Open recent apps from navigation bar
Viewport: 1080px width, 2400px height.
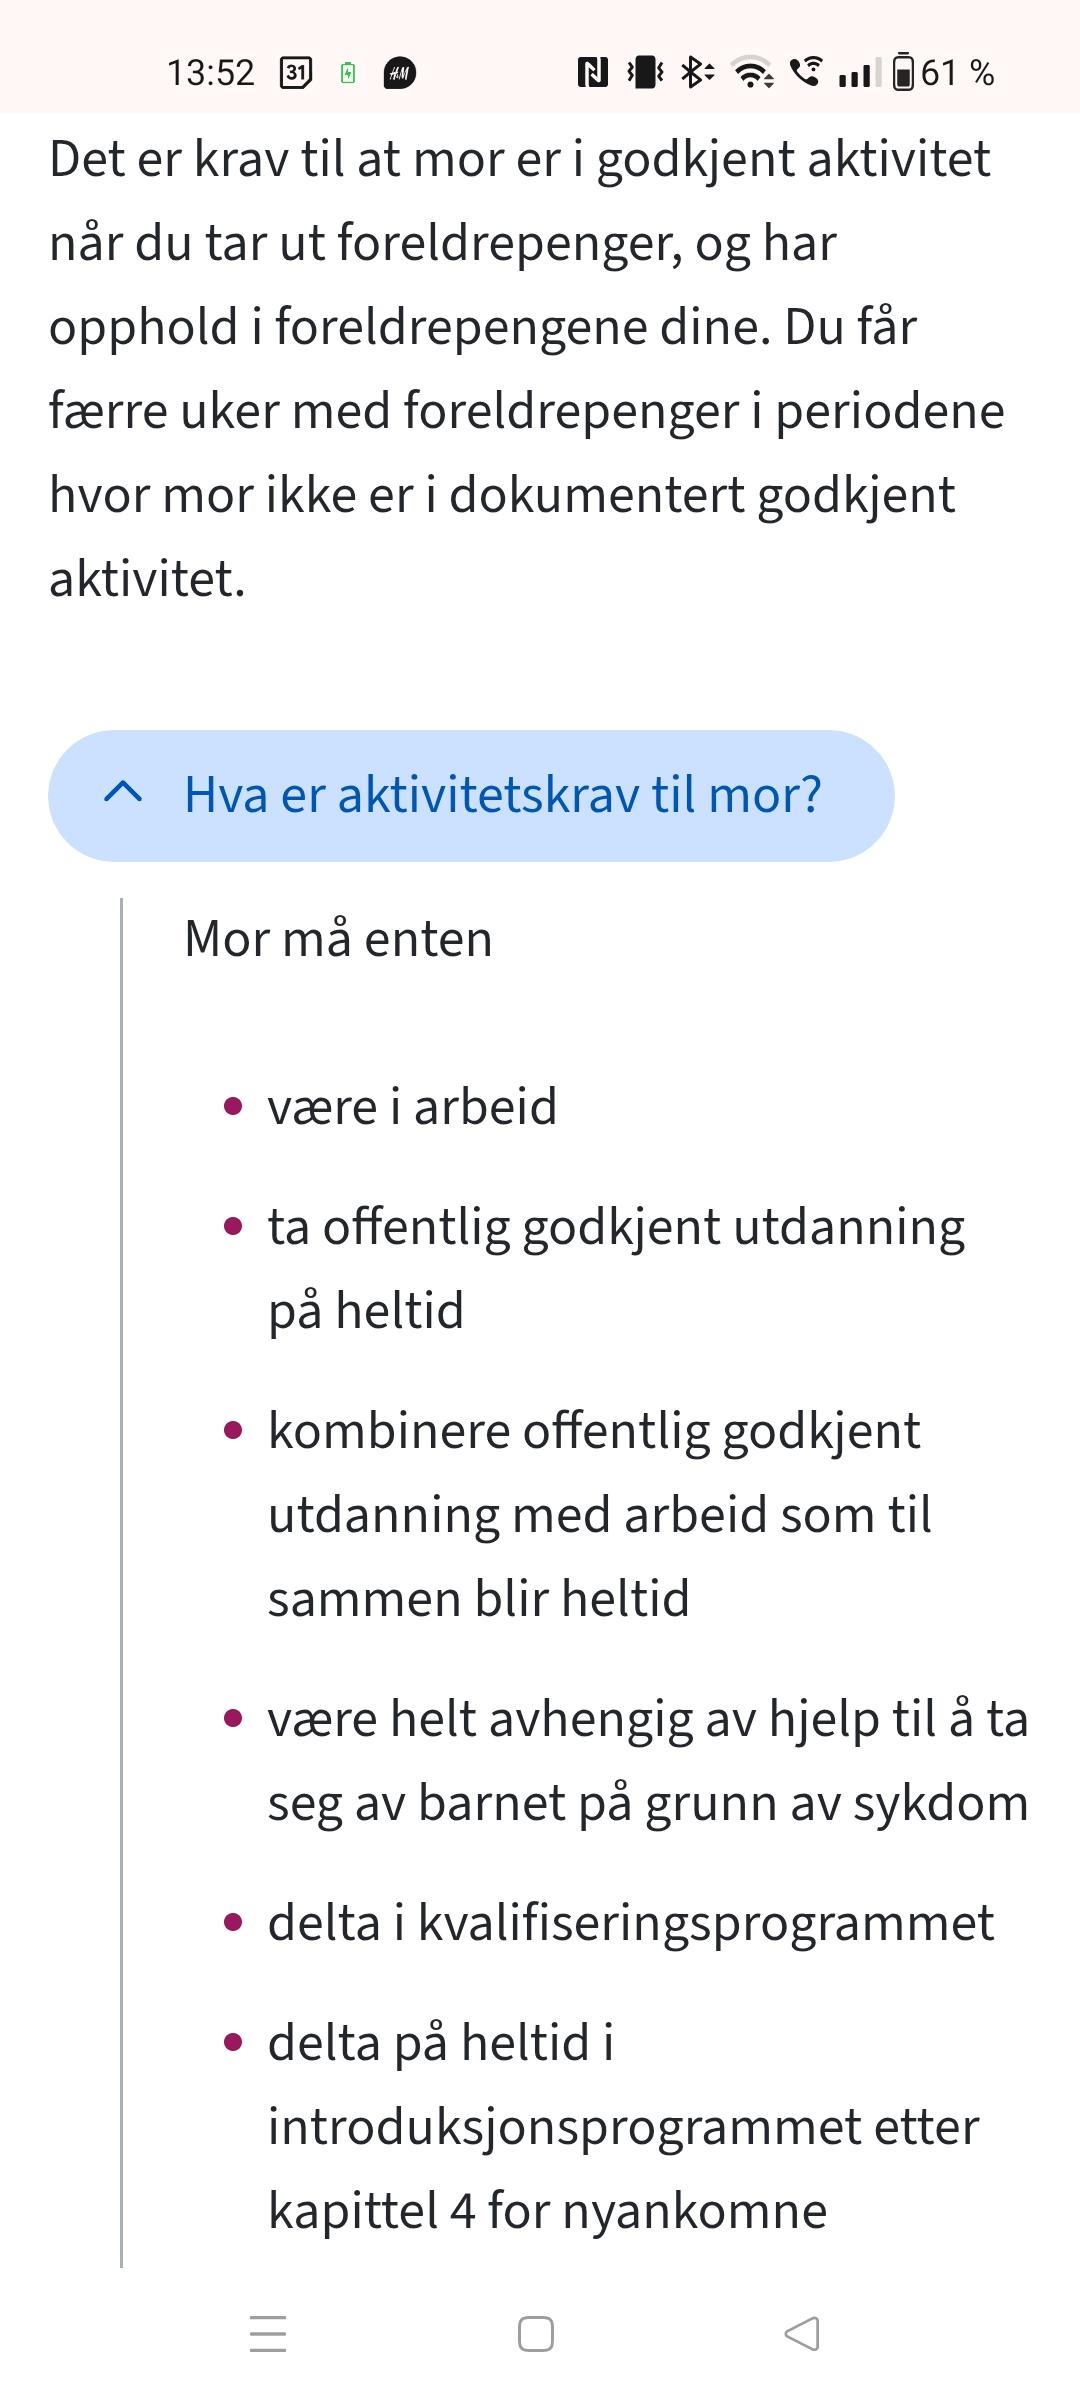(268, 2334)
